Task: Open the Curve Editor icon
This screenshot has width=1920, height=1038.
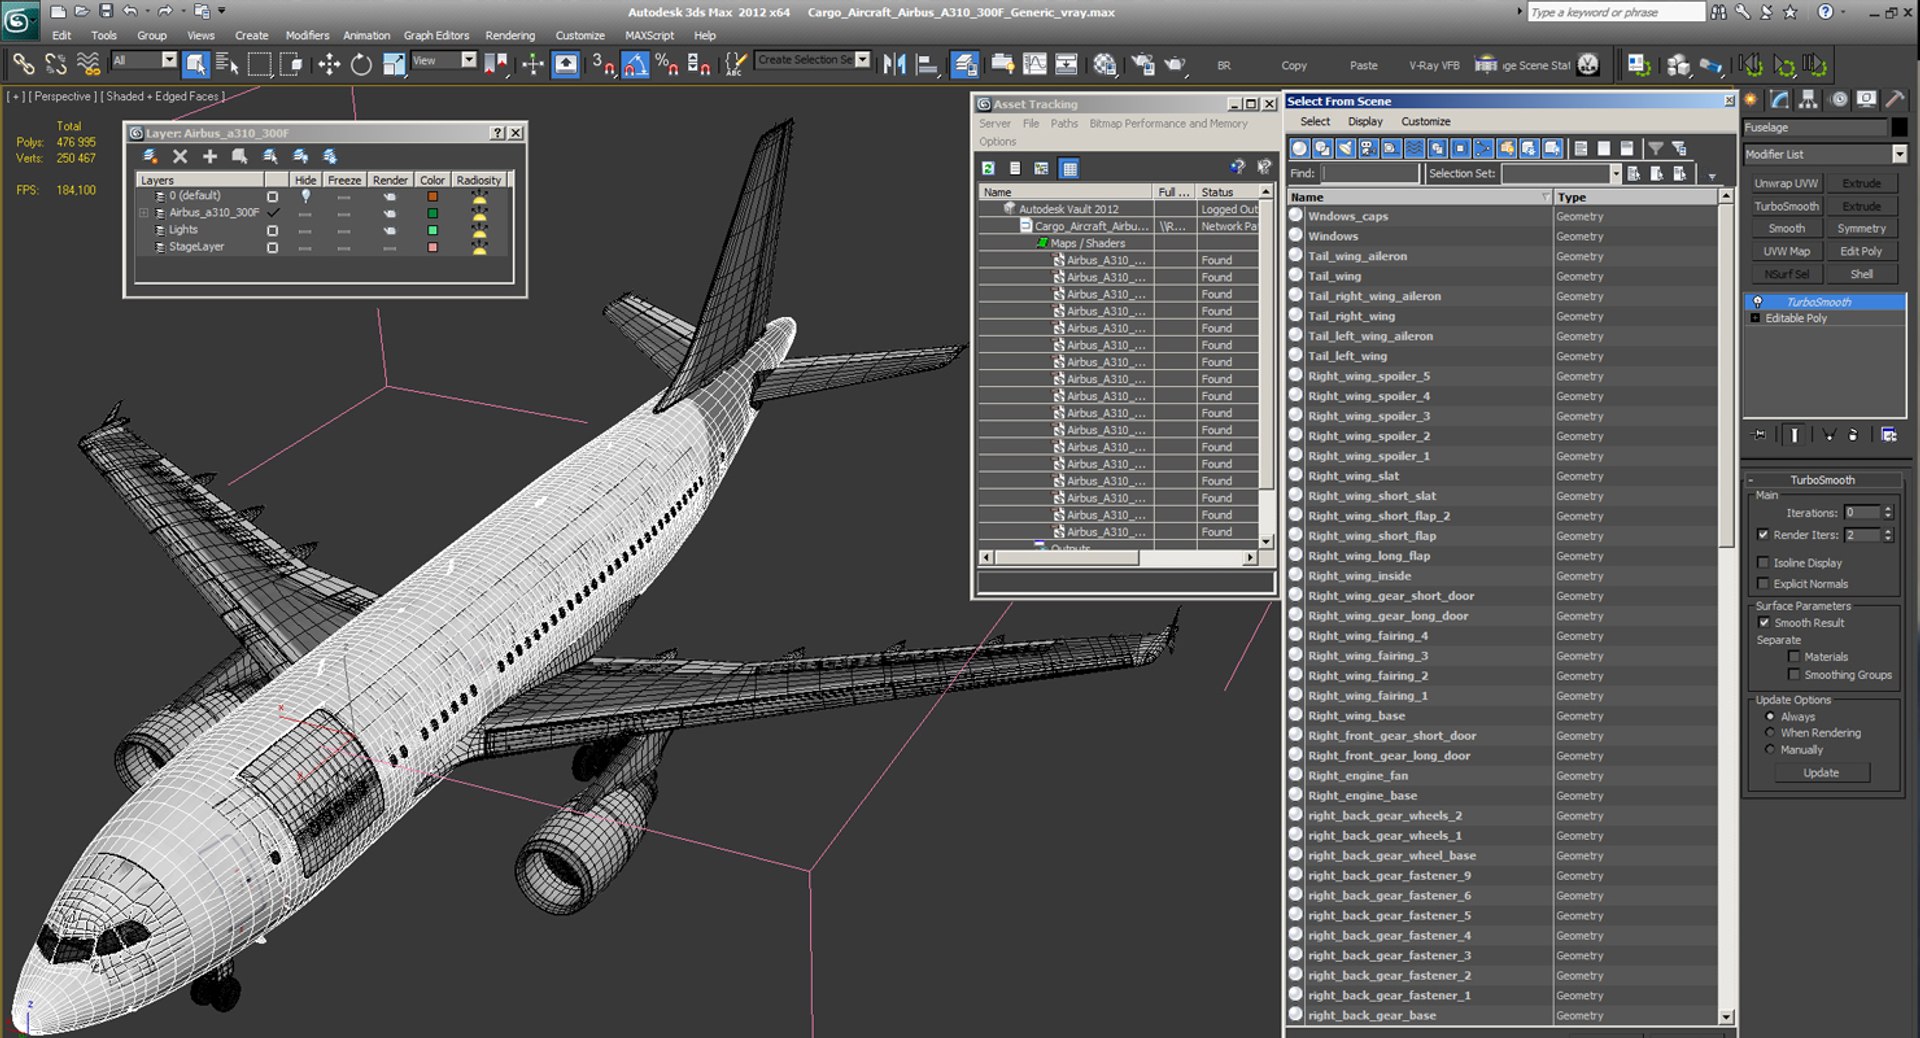Action: coord(1034,65)
